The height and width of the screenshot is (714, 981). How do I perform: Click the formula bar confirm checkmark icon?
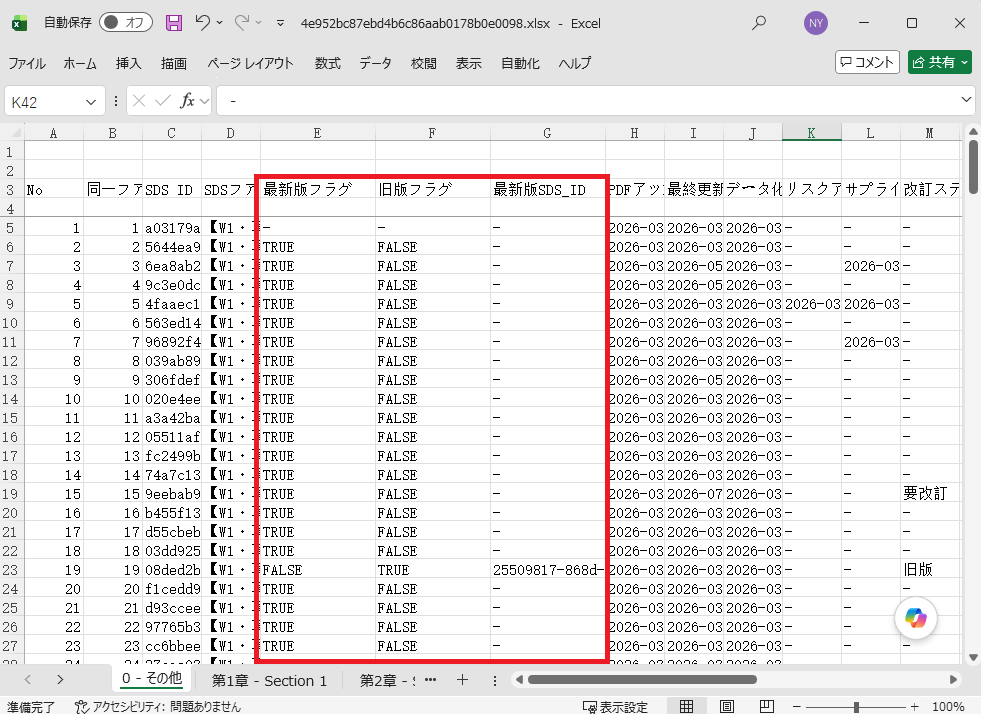163,101
